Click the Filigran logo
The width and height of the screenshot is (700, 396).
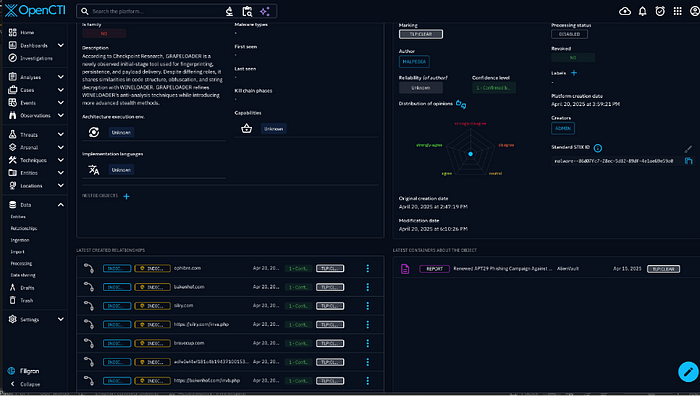(x=23, y=371)
